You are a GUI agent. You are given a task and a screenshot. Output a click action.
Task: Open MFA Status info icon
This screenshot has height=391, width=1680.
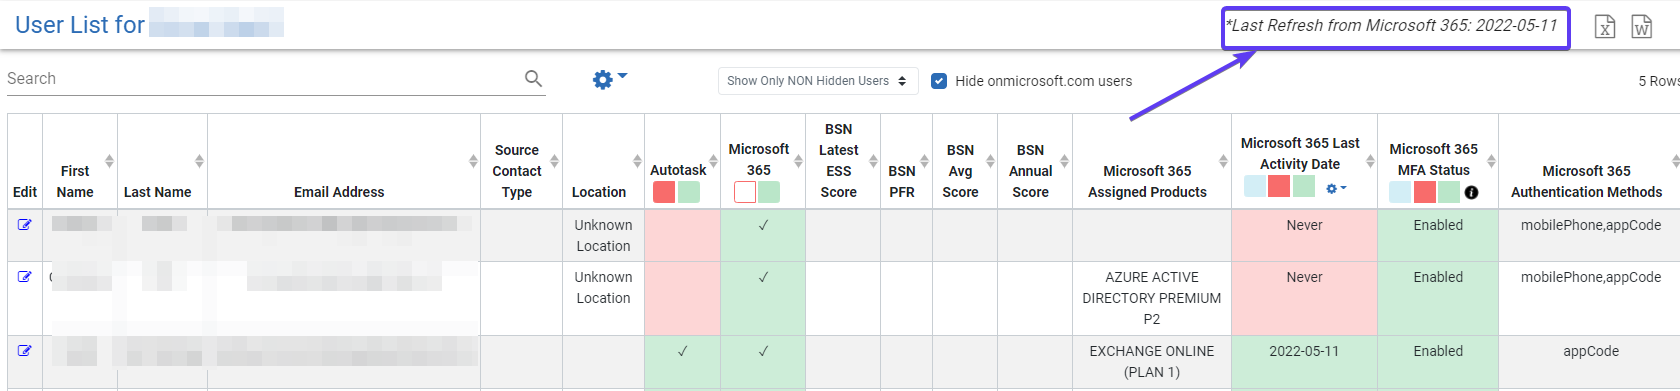click(1472, 192)
